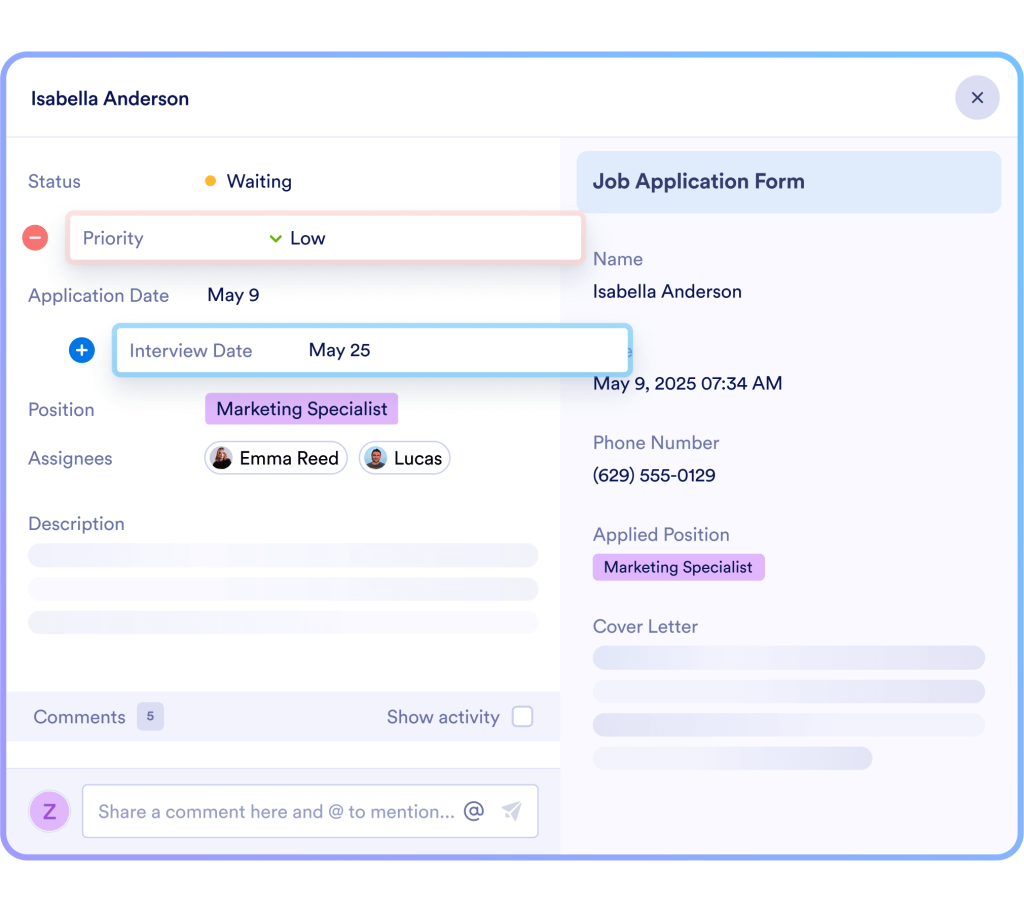
Task: Open the Interview Date picker showing May 25
Action: click(x=339, y=350)
